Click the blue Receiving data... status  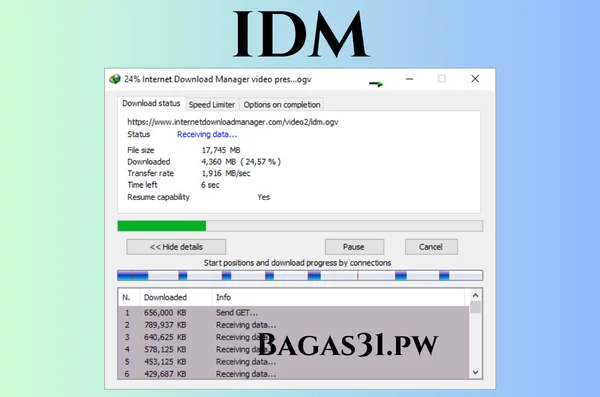[x=207, y=134]
